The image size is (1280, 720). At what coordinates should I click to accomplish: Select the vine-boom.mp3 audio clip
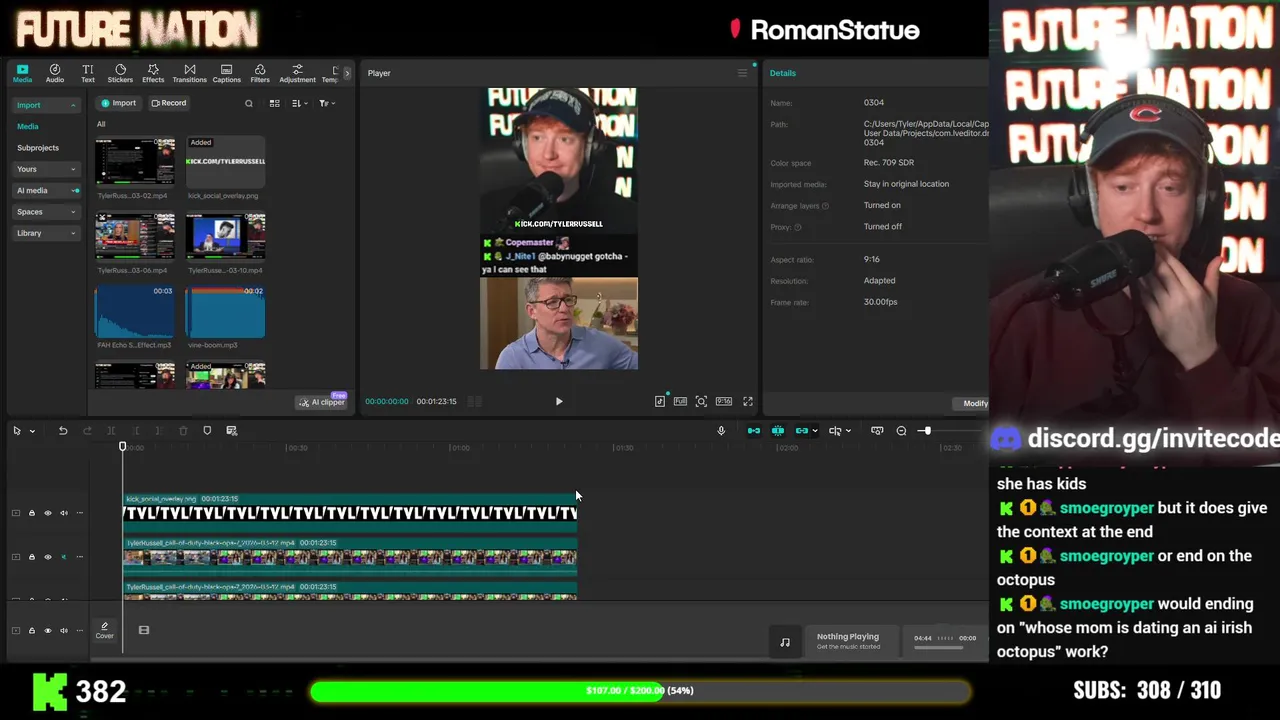pyautogui.click(x=225, y=312)
